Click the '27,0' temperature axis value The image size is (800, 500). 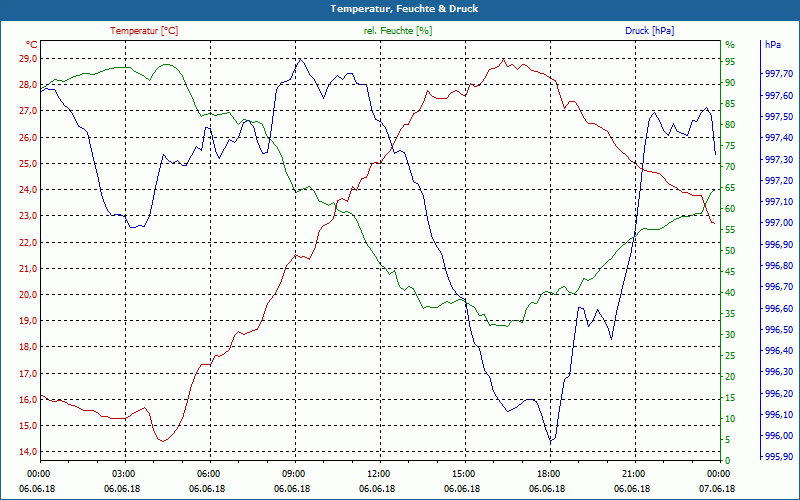28,111
